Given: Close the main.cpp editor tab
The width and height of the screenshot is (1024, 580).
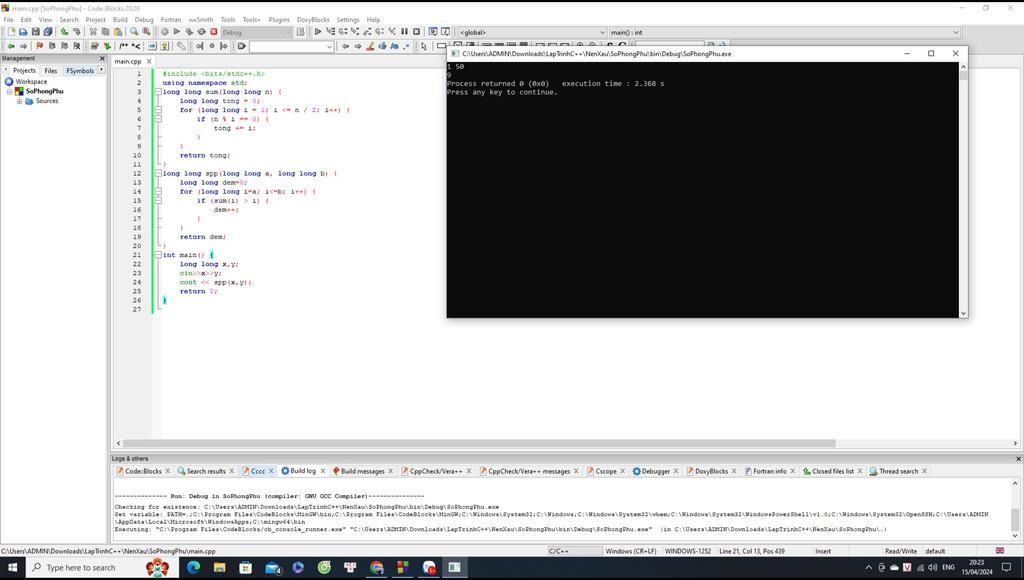Looking at the screenshot, I should click(149, 61).
